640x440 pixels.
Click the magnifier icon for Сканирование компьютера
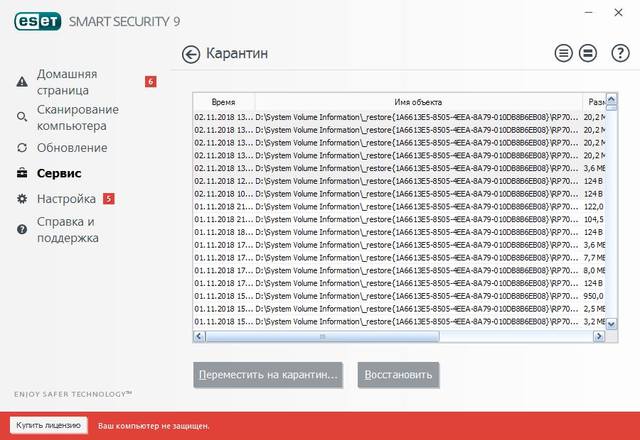pyautogui.click(x=22, y=117)
